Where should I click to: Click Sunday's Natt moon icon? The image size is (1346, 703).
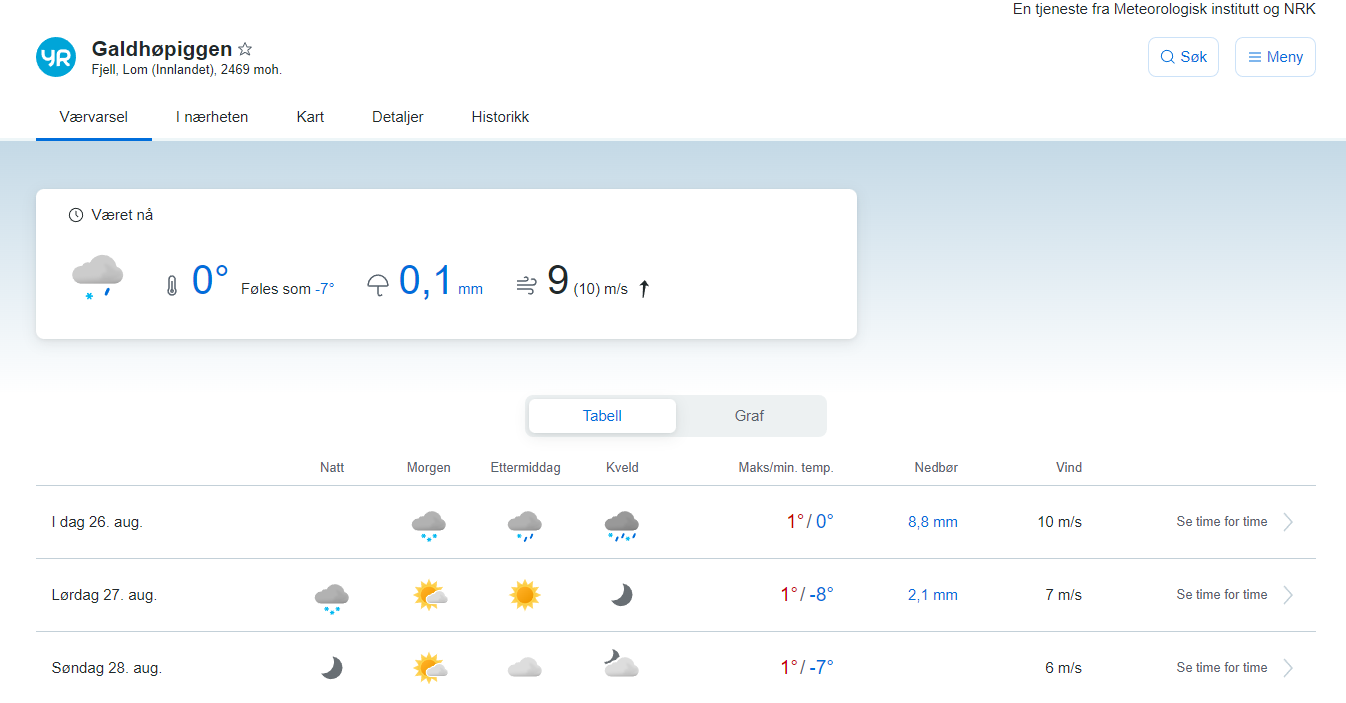point(331,668)
